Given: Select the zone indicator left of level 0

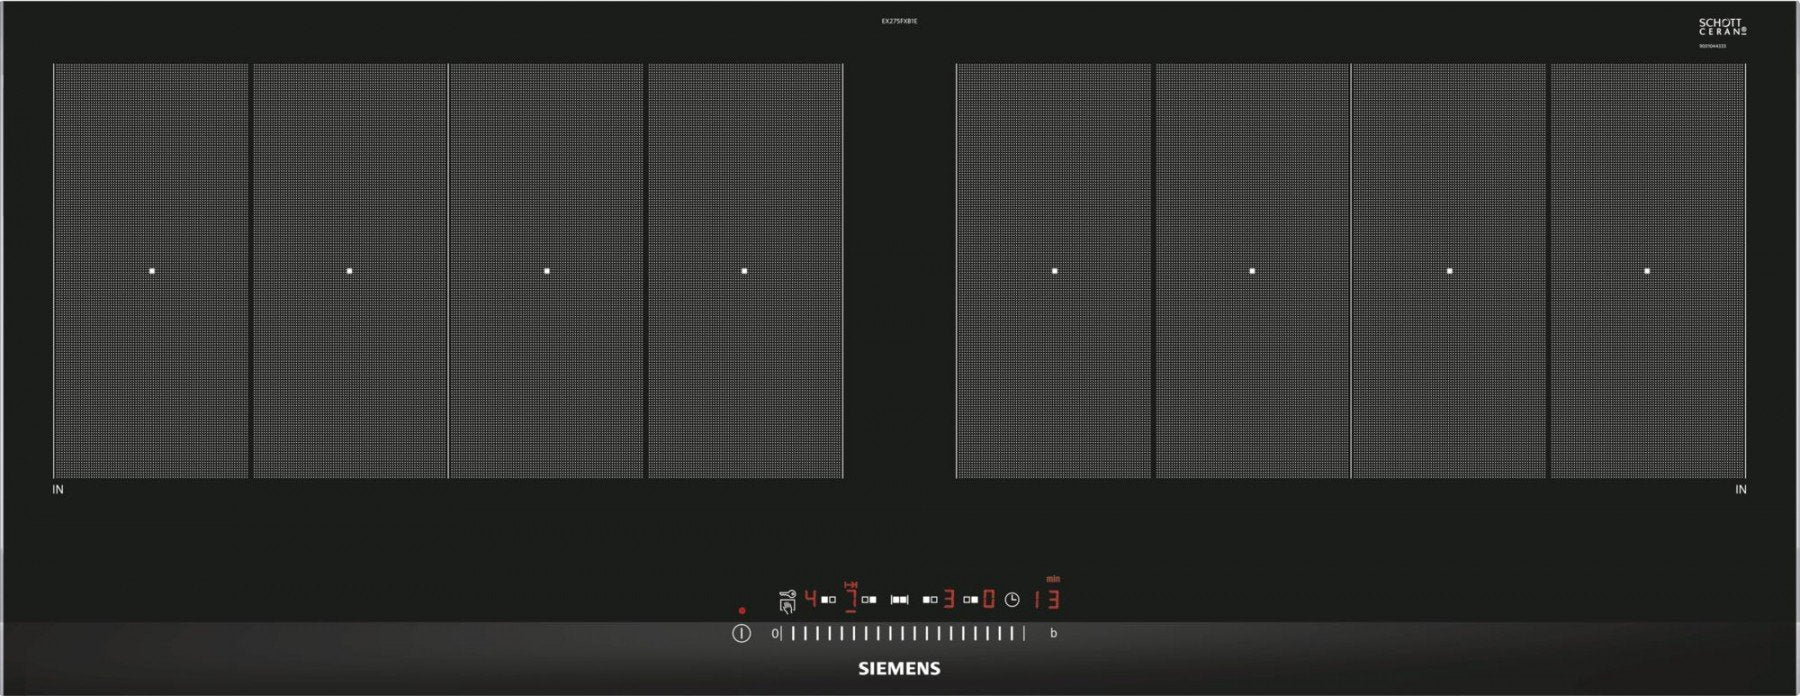Looking at the screenshot, I should tap(970, 600).
